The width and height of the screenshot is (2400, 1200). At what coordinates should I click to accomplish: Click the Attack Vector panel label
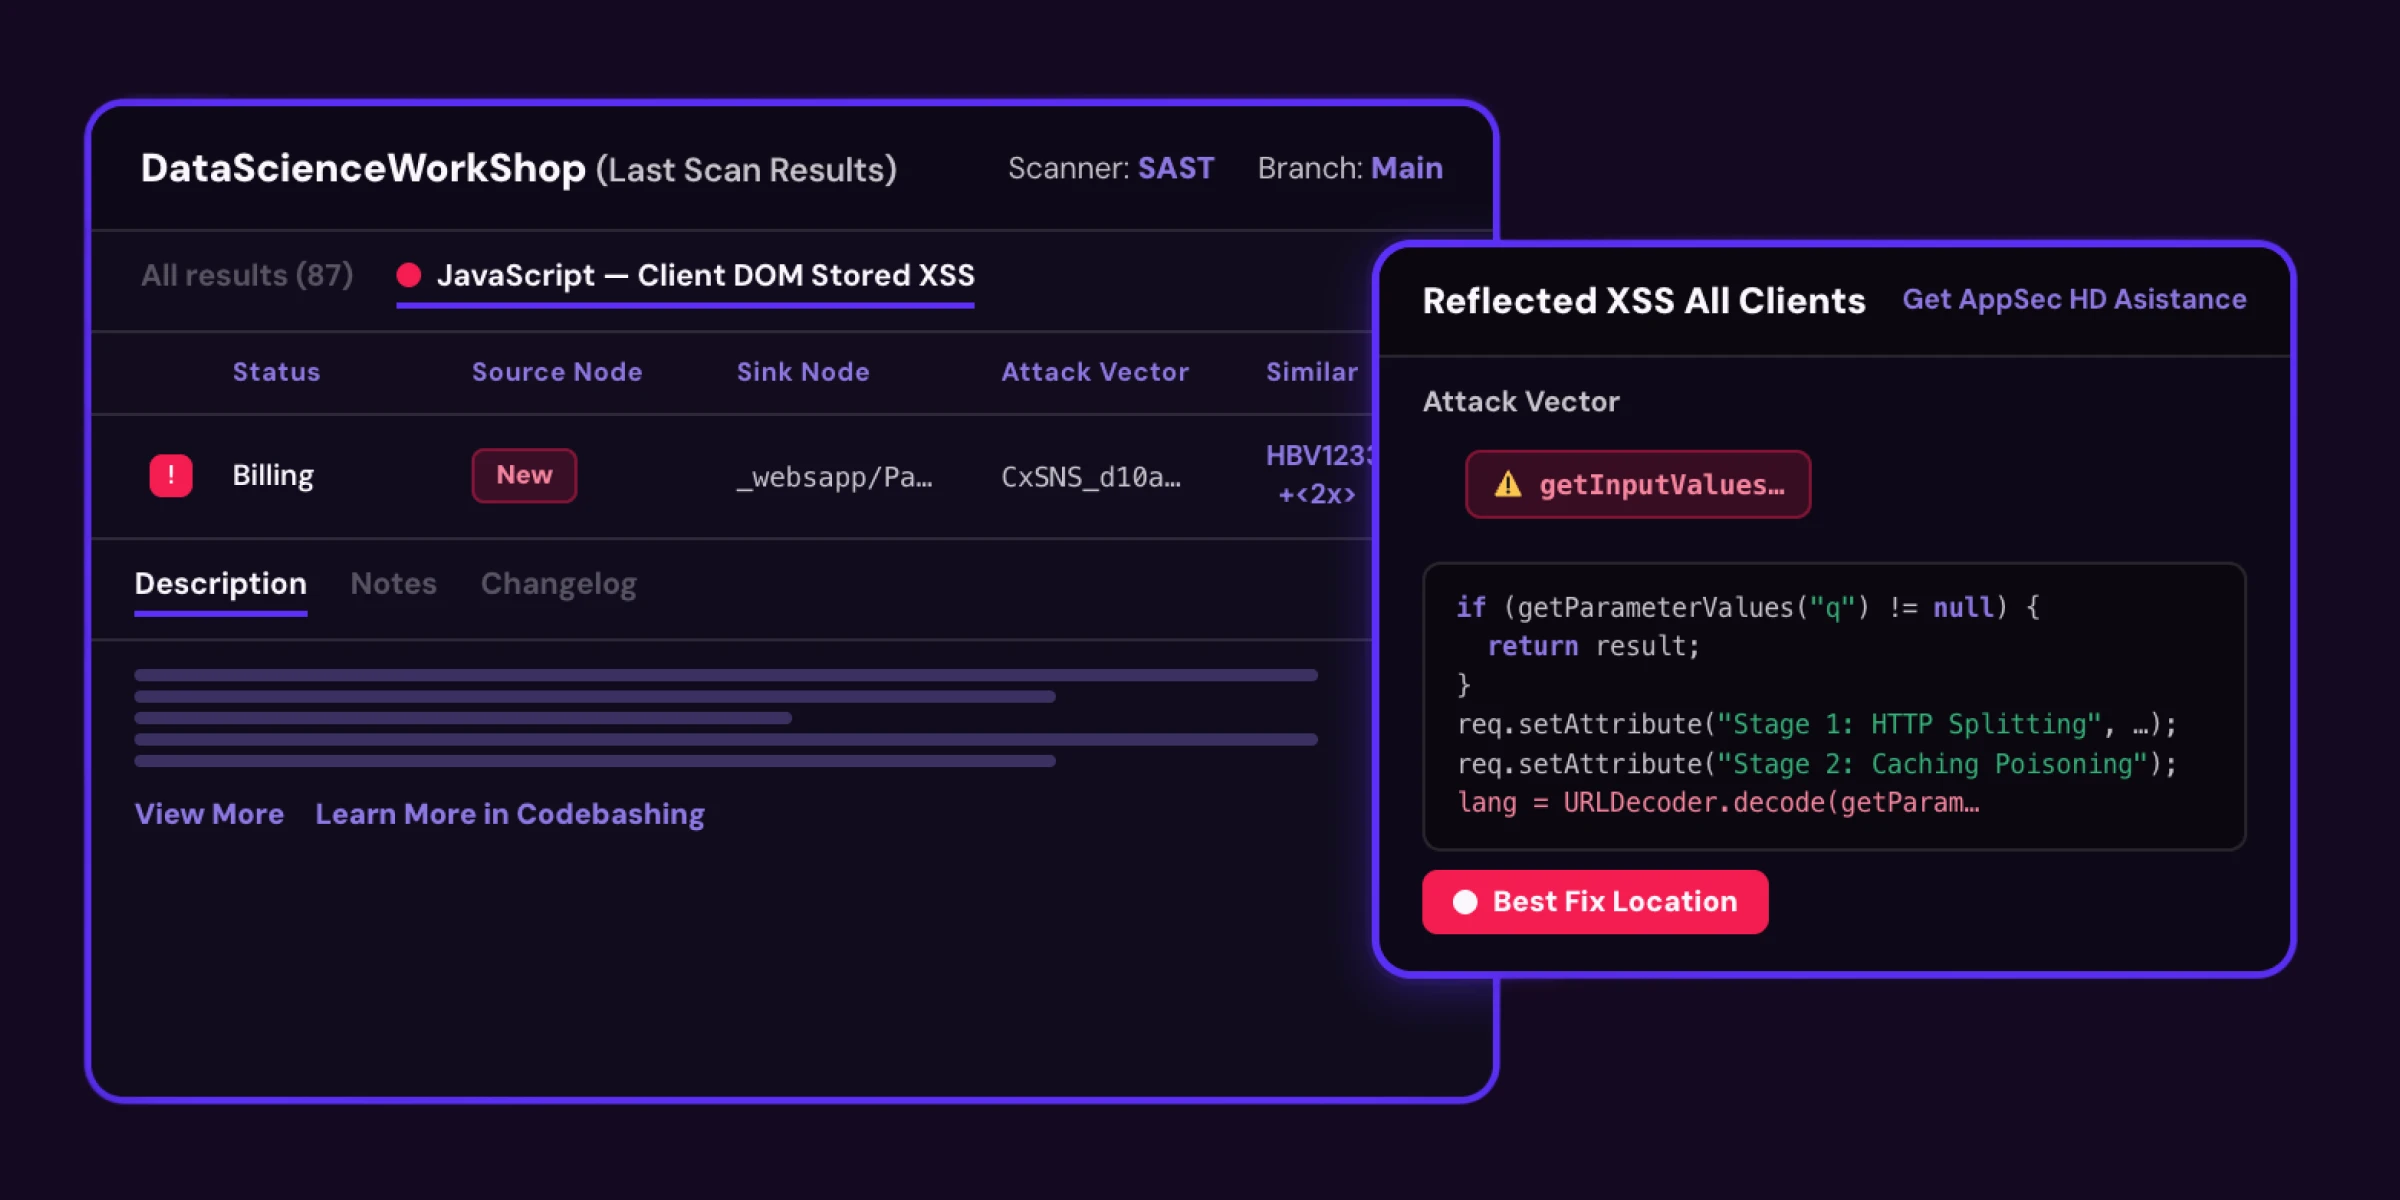[1521, 402]
